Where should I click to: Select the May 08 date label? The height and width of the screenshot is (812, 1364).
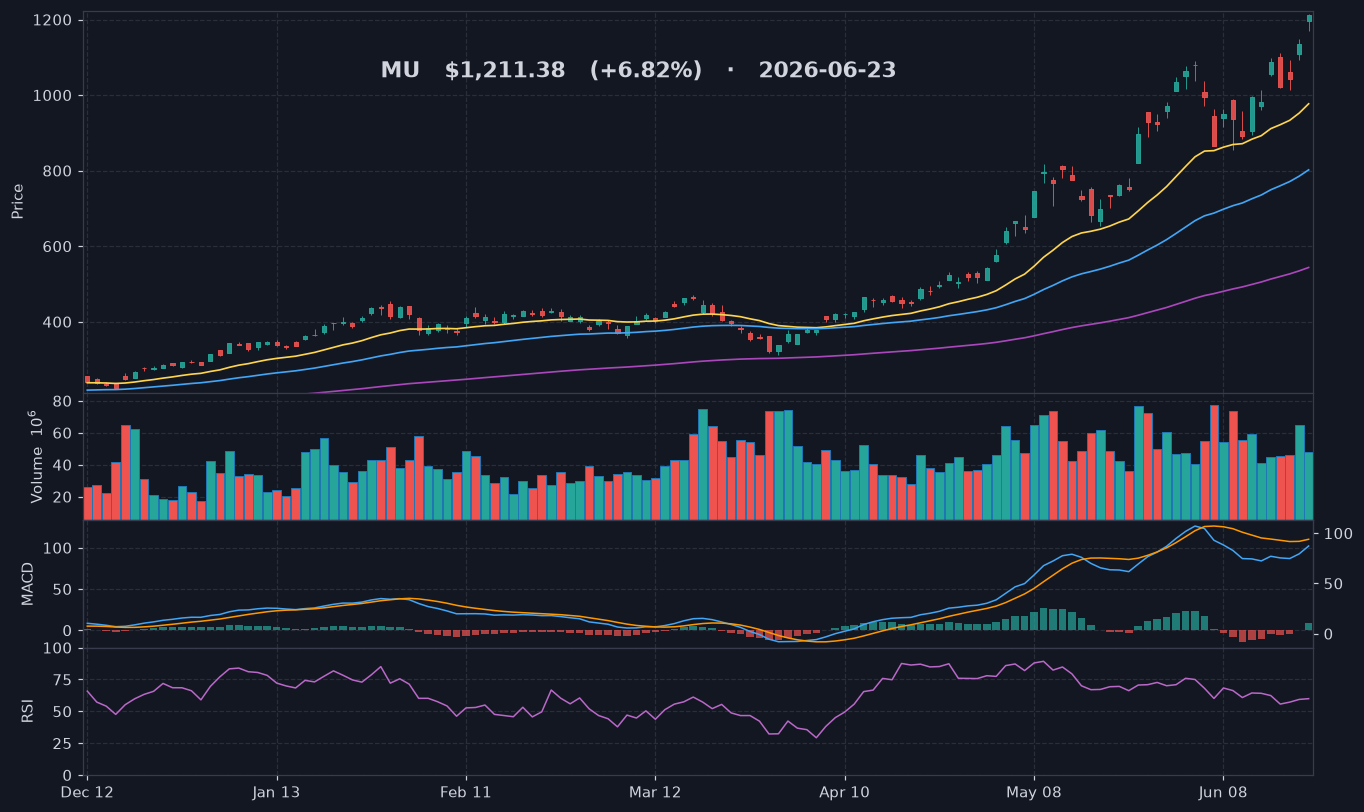(x=1034, y=793)
